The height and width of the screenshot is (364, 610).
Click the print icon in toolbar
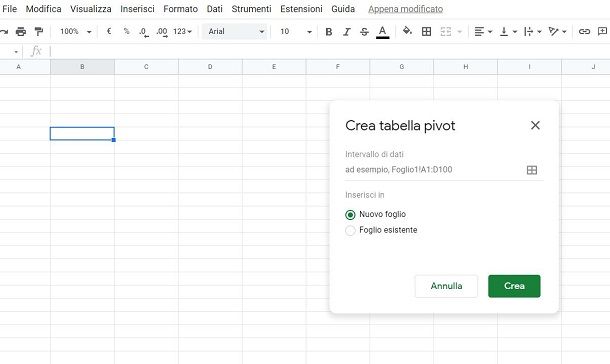point(21,32)
